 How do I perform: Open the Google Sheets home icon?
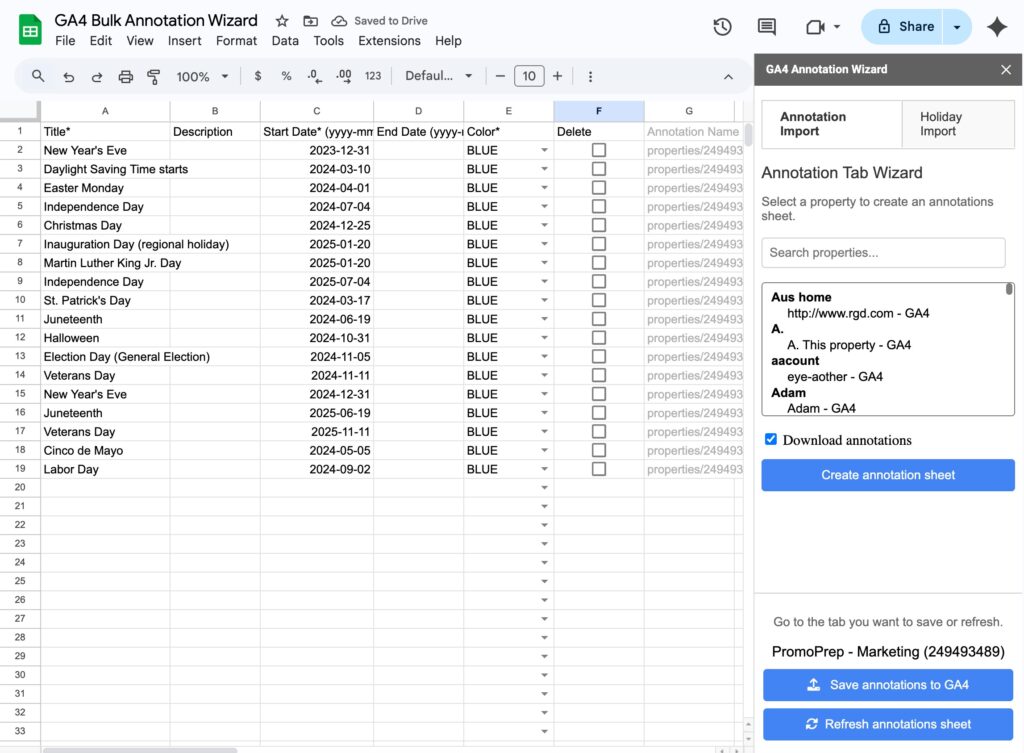[30, 29]
